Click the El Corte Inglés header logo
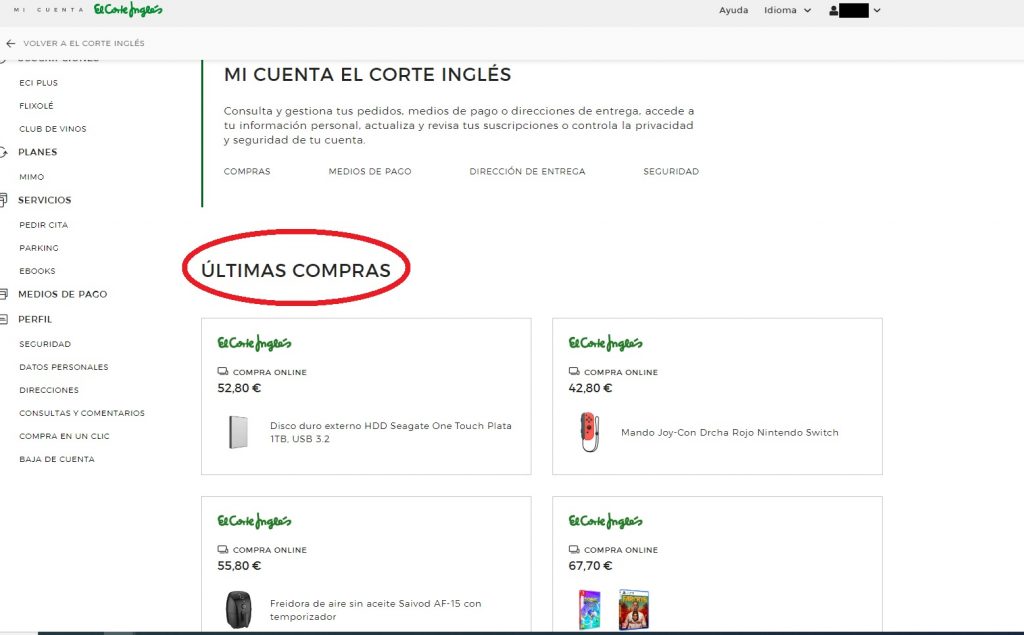Screen dimensions: 1024x635 coord(128,10)
